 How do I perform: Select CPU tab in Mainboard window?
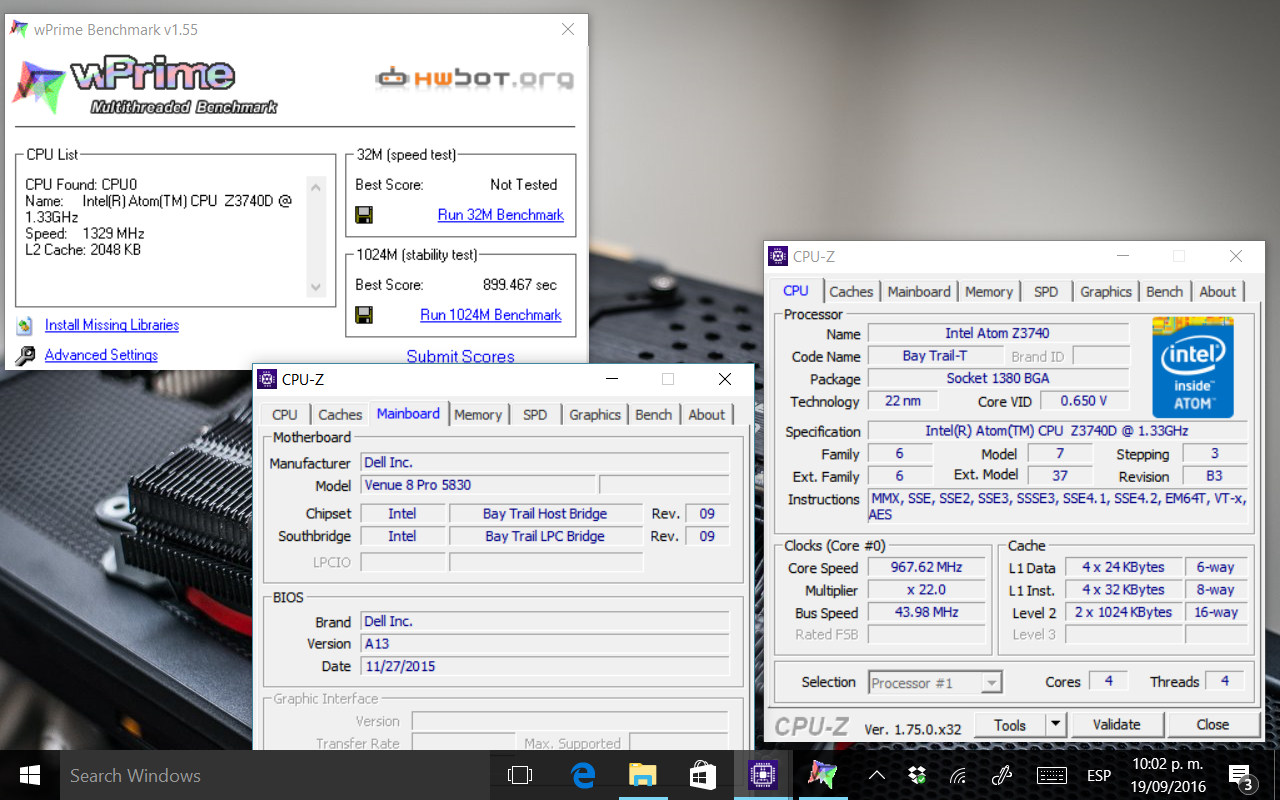[285, 414]
